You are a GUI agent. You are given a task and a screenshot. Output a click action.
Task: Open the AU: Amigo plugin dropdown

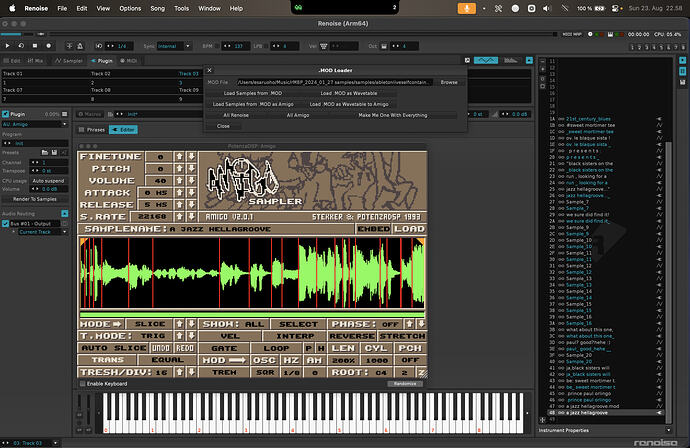35,125
